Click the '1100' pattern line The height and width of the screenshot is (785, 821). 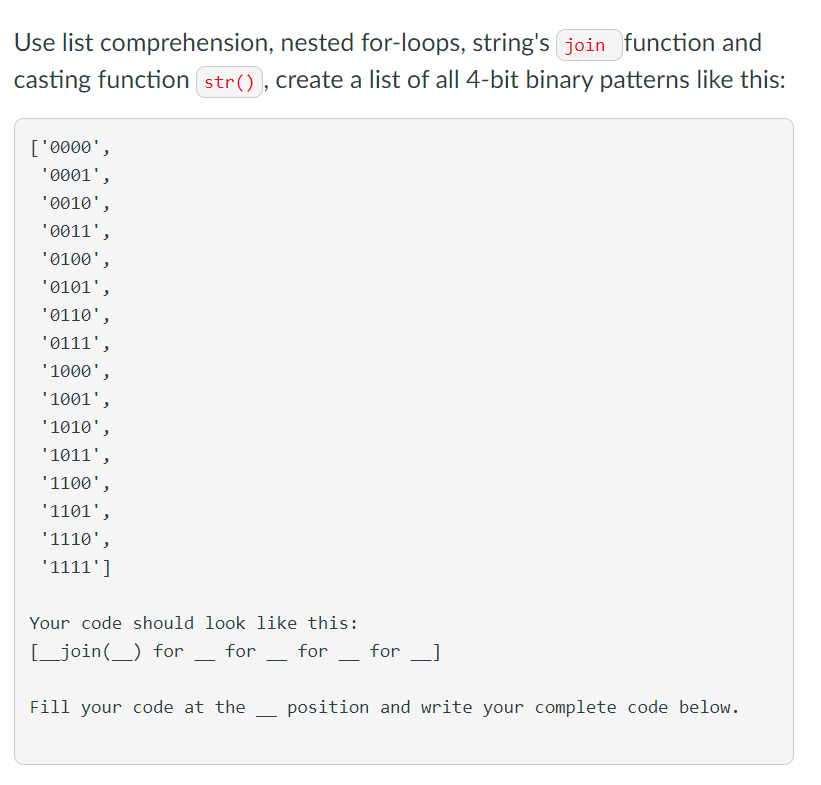click(75, 483)
